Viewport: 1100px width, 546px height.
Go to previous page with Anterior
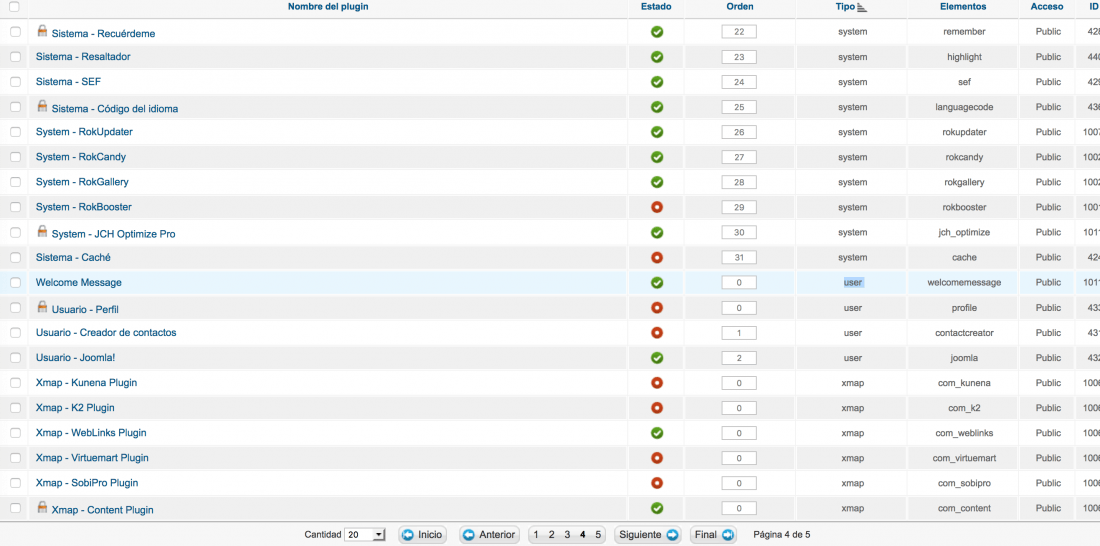490,535
